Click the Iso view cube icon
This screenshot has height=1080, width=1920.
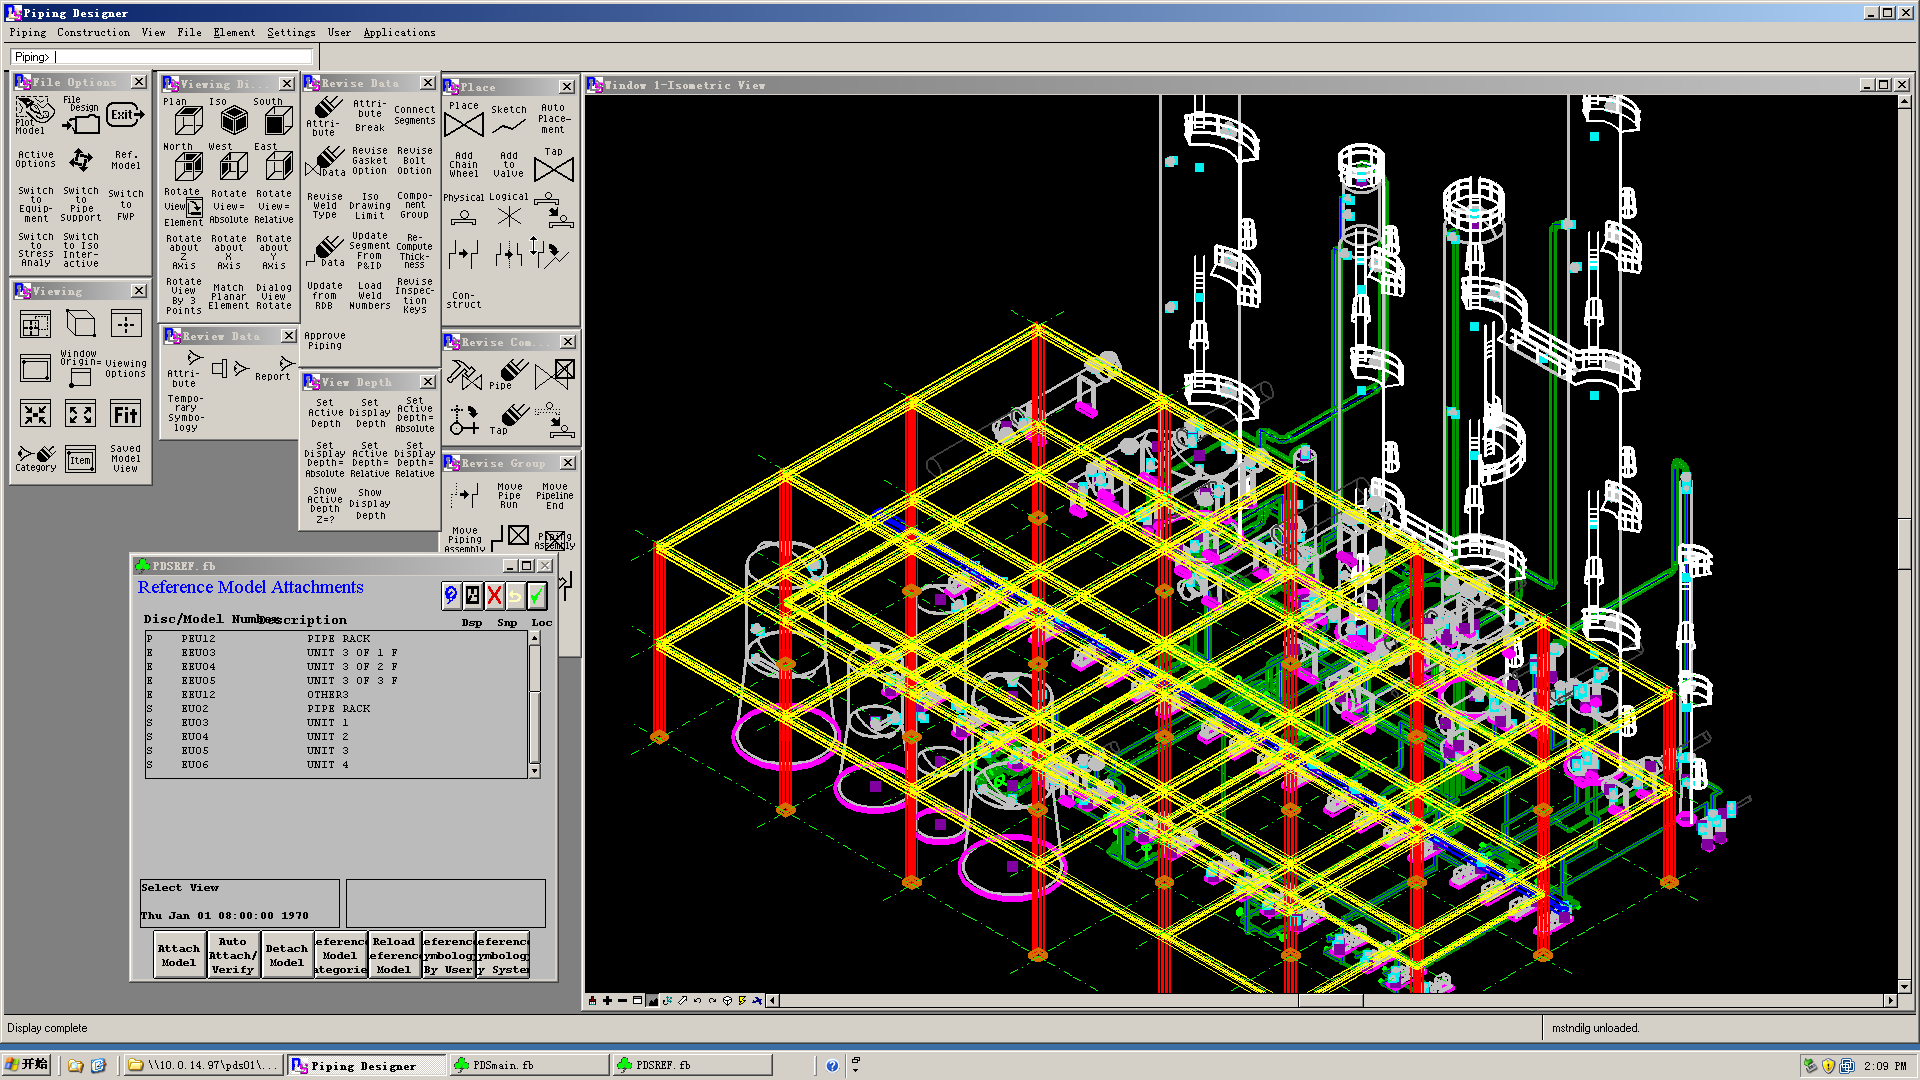233,121
